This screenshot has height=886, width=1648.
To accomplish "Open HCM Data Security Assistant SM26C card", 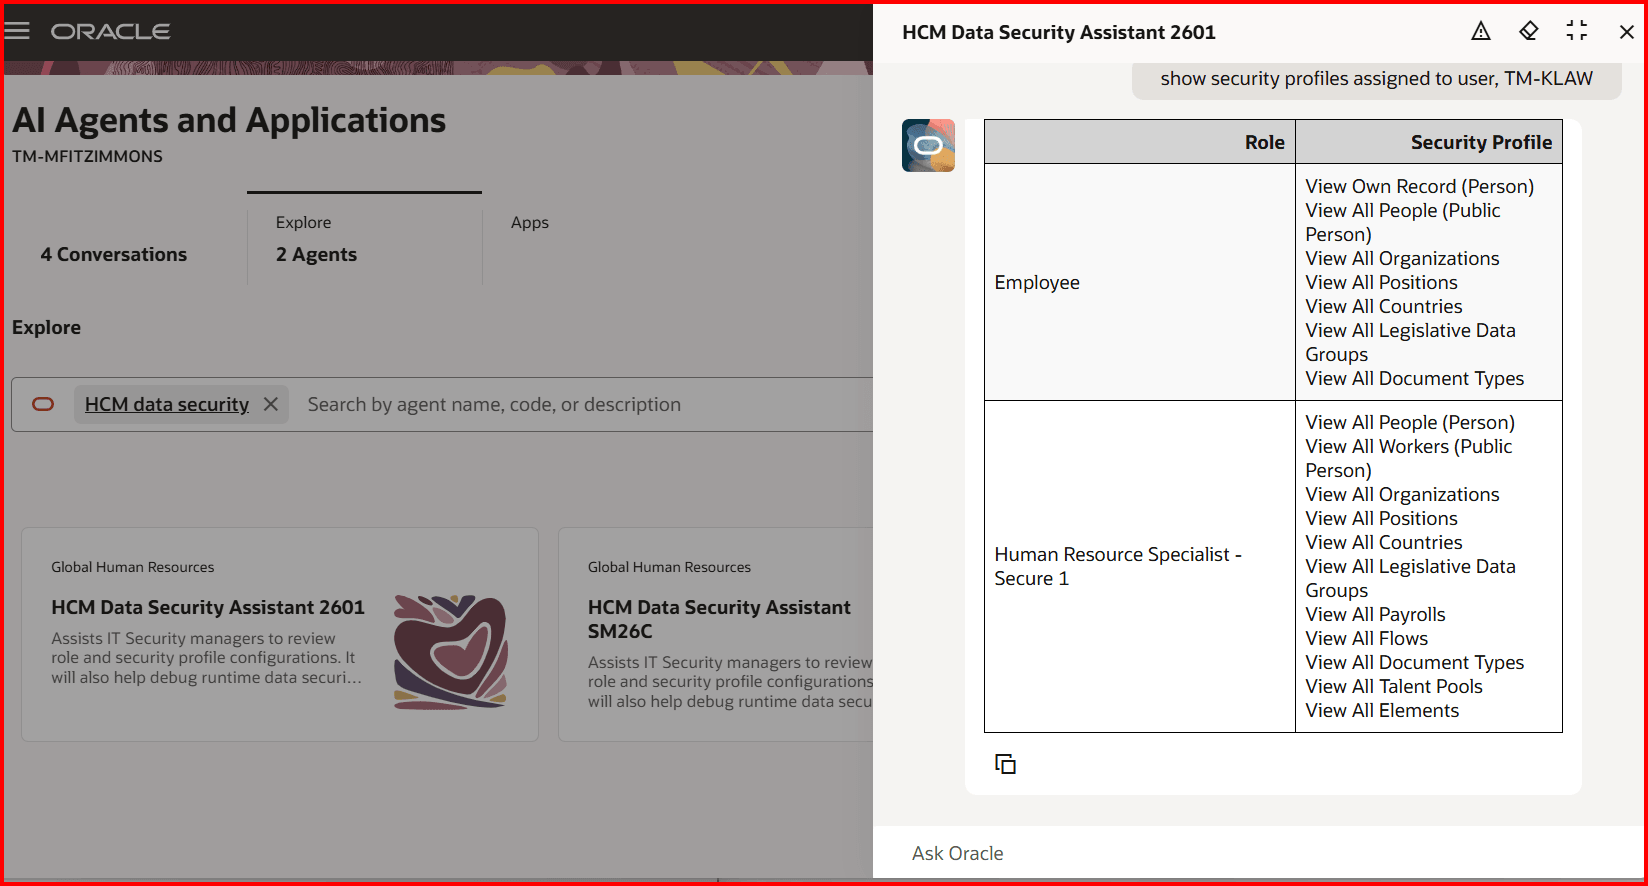I will (716, 634).
